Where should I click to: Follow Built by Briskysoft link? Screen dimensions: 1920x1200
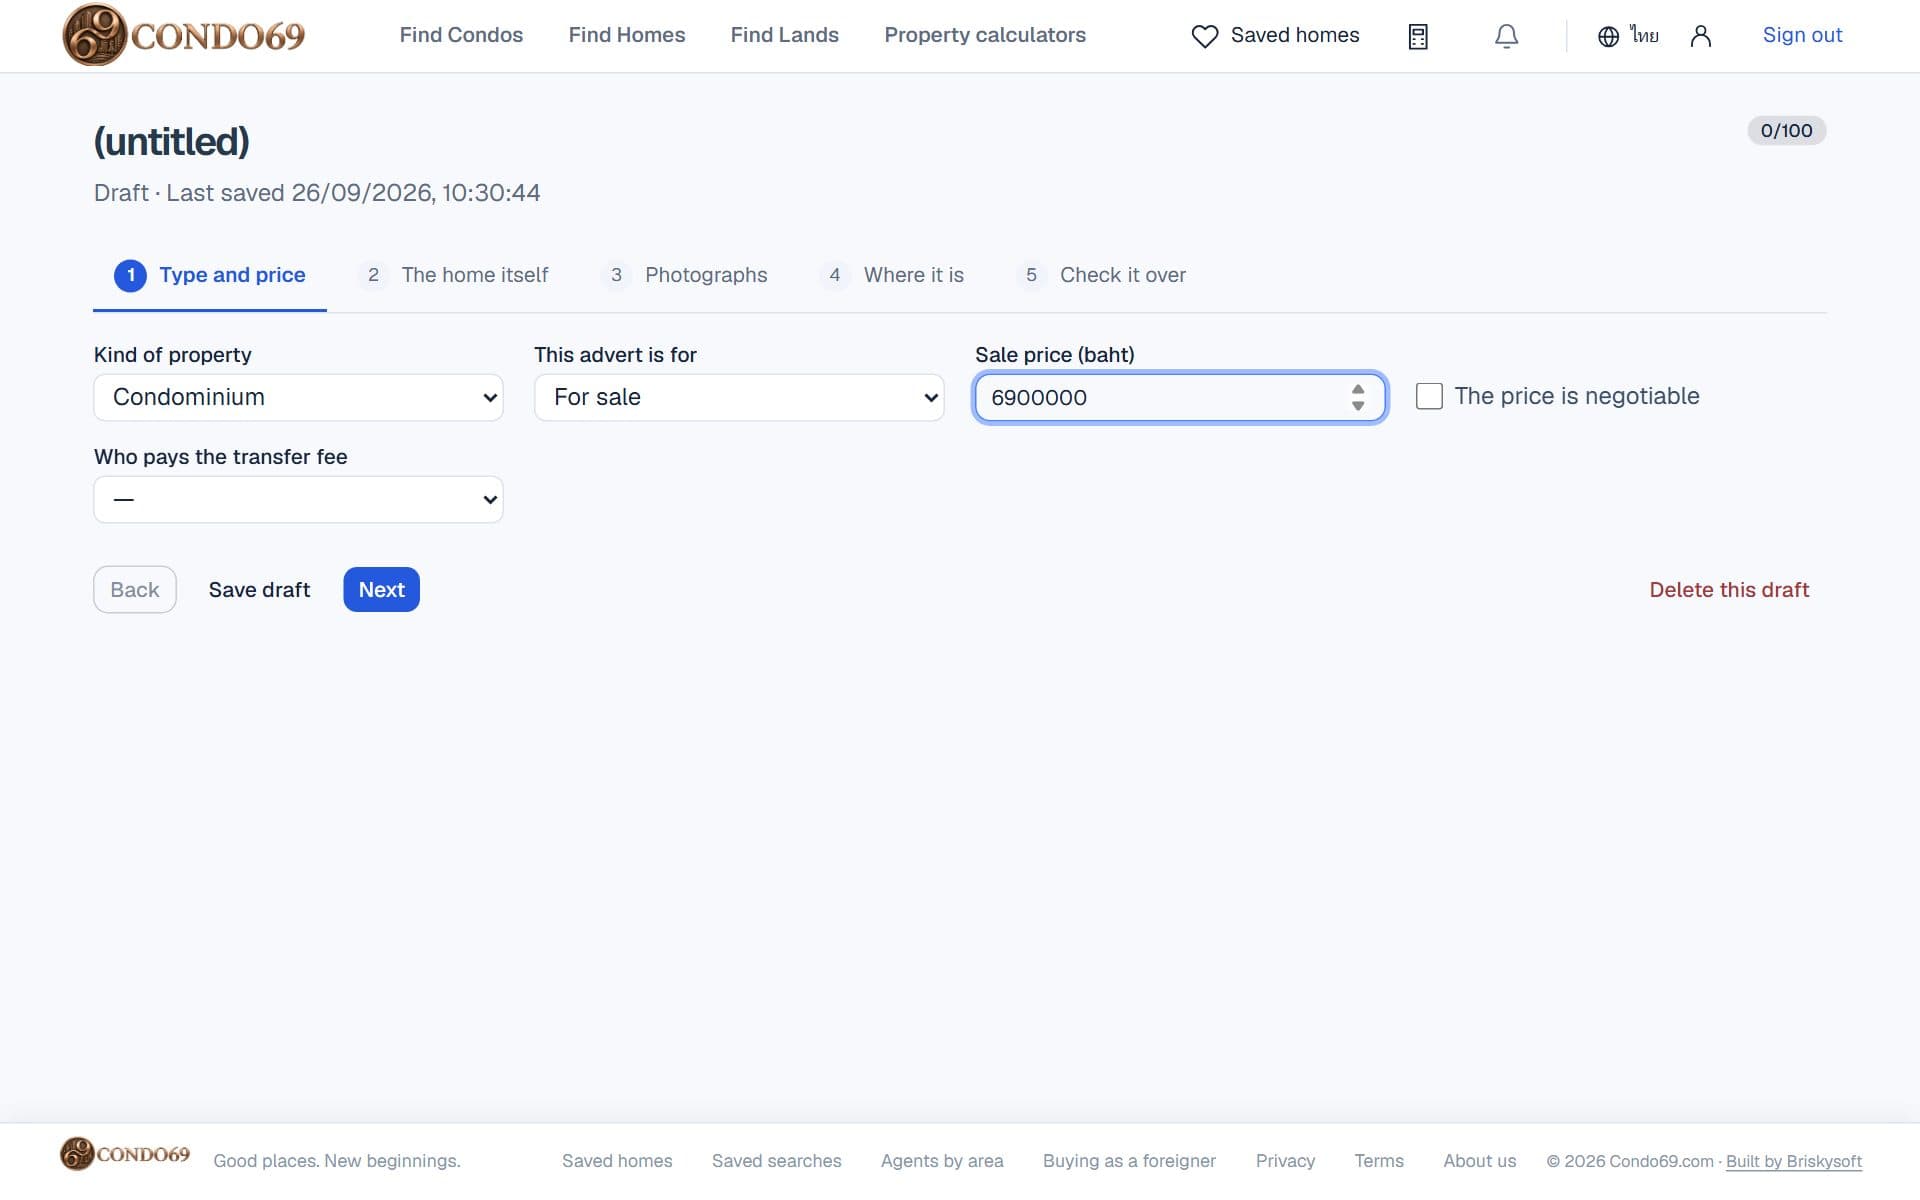[1794, 1161]
